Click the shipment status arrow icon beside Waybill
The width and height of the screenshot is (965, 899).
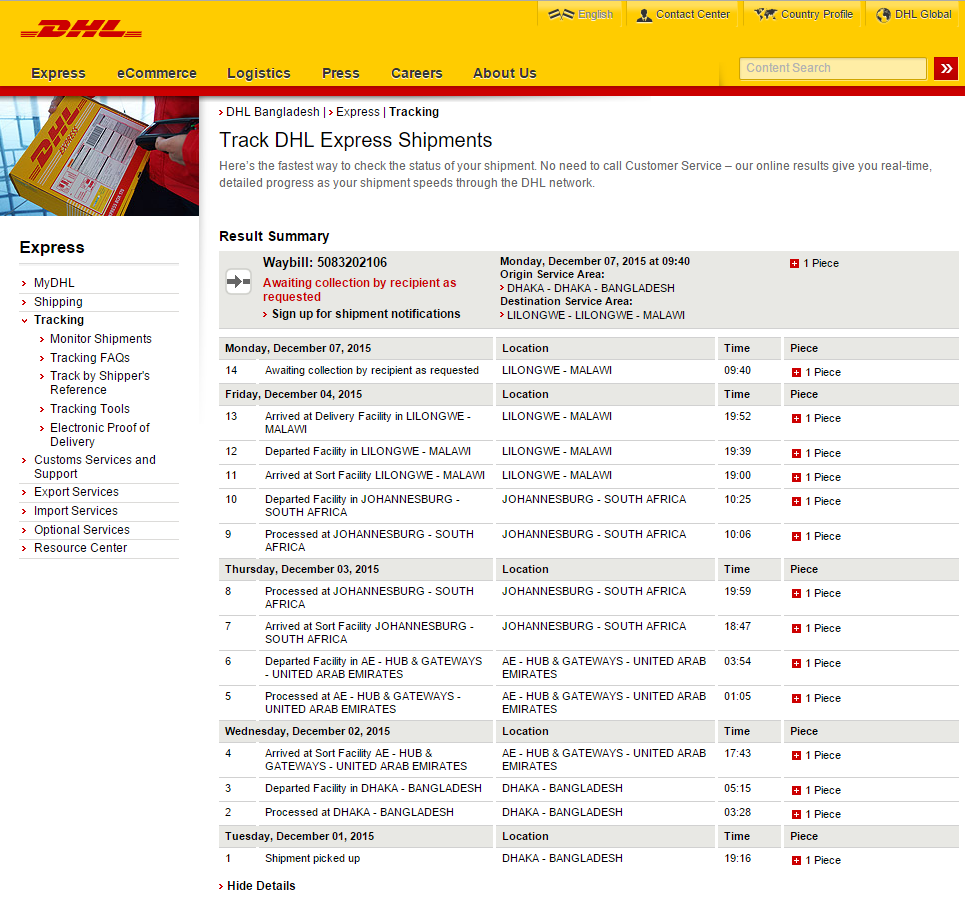[x=238, y=282]
